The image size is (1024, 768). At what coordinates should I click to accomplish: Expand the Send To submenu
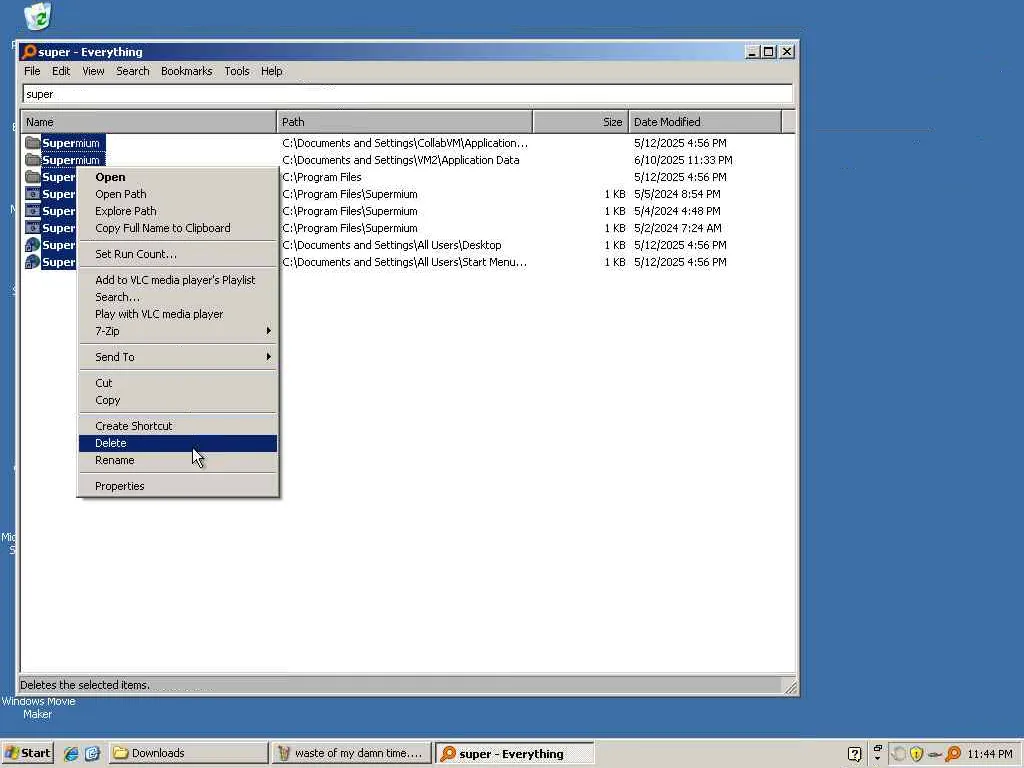pos(178,357)
